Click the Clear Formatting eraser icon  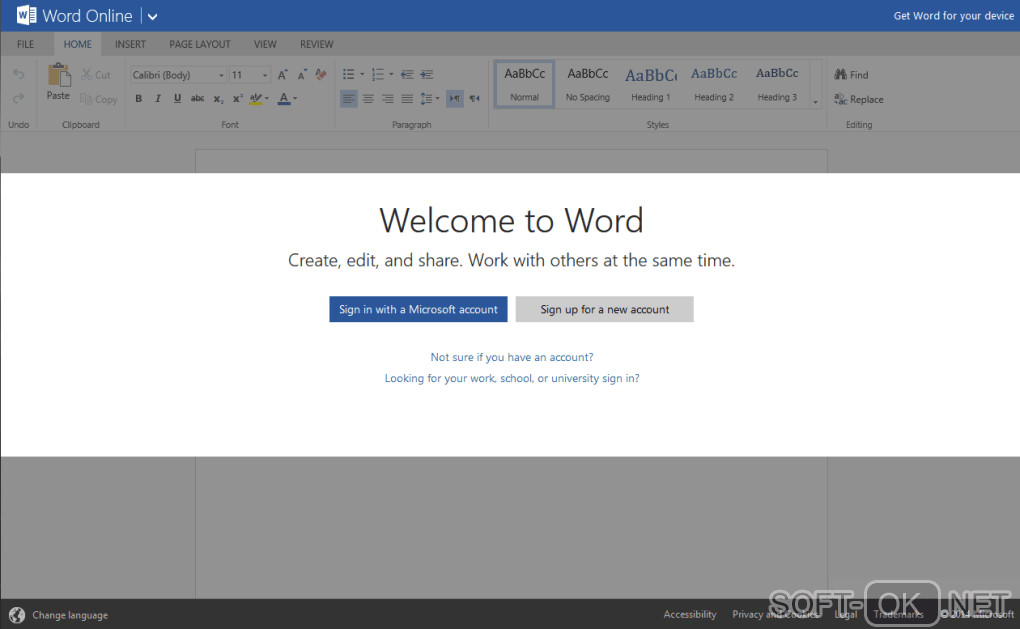point(321,74)
